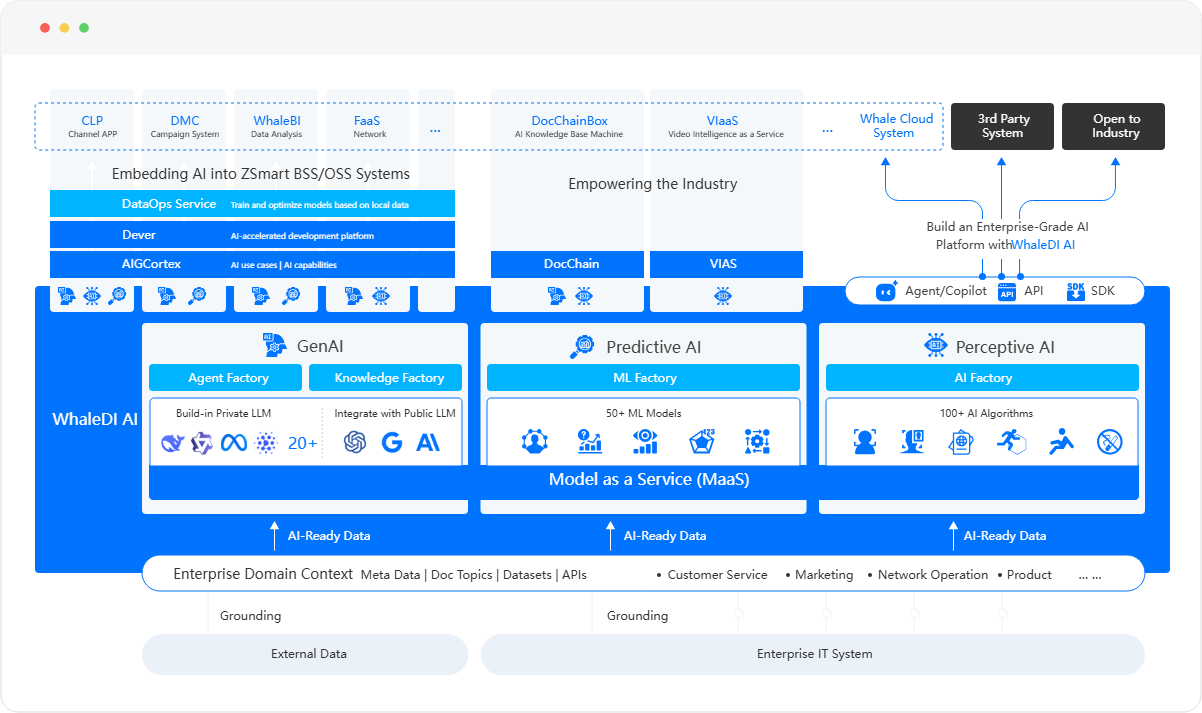This screenshot has width=1202, height=713.
Task: Click the Agent/Copilot chat icon
Action: coord(887,291)
